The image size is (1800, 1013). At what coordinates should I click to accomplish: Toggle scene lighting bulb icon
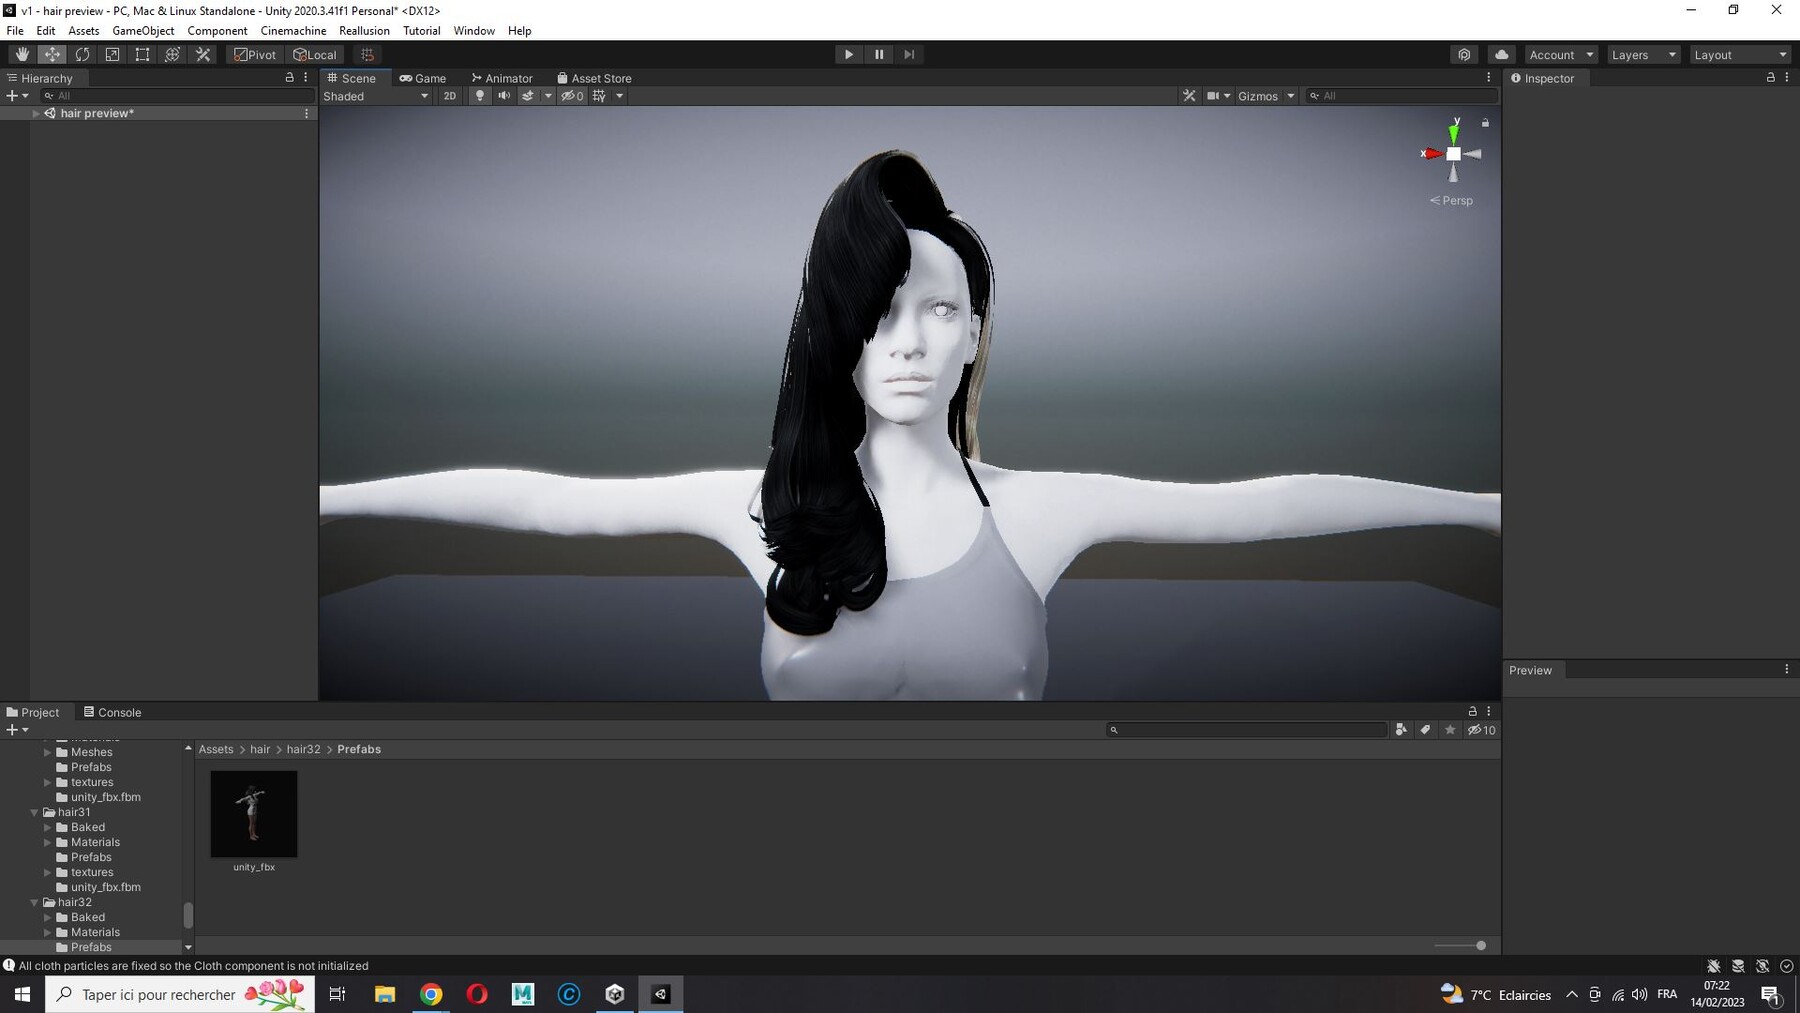tap(480, 96)
